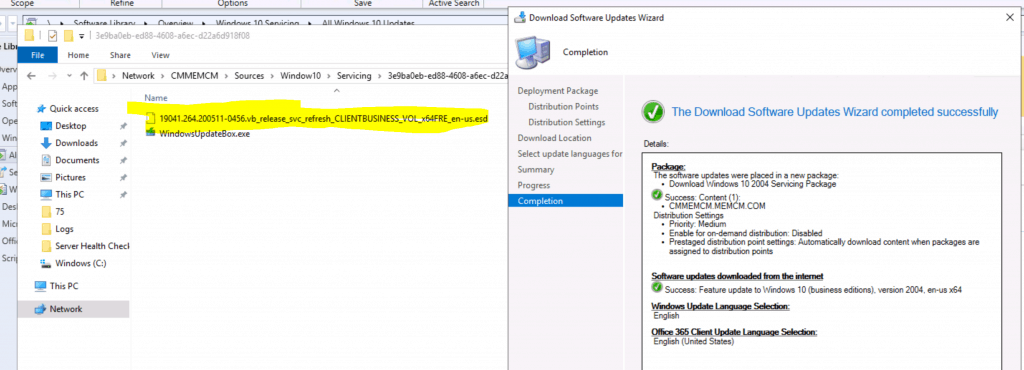
Task: Select CMMEMCM in the address breadcrumb
Action: click(x=195, y=76)
